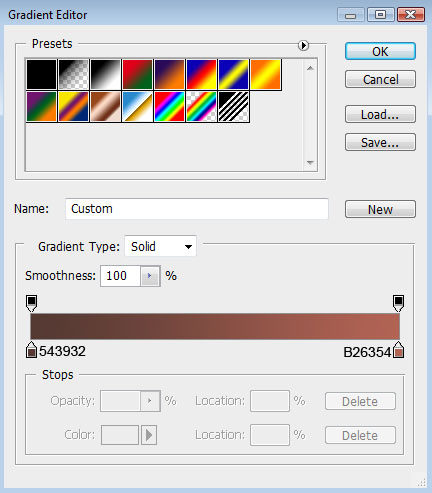Select the 543932 color stop
This screenshot has width=432, height=493.
click(32, 350)
